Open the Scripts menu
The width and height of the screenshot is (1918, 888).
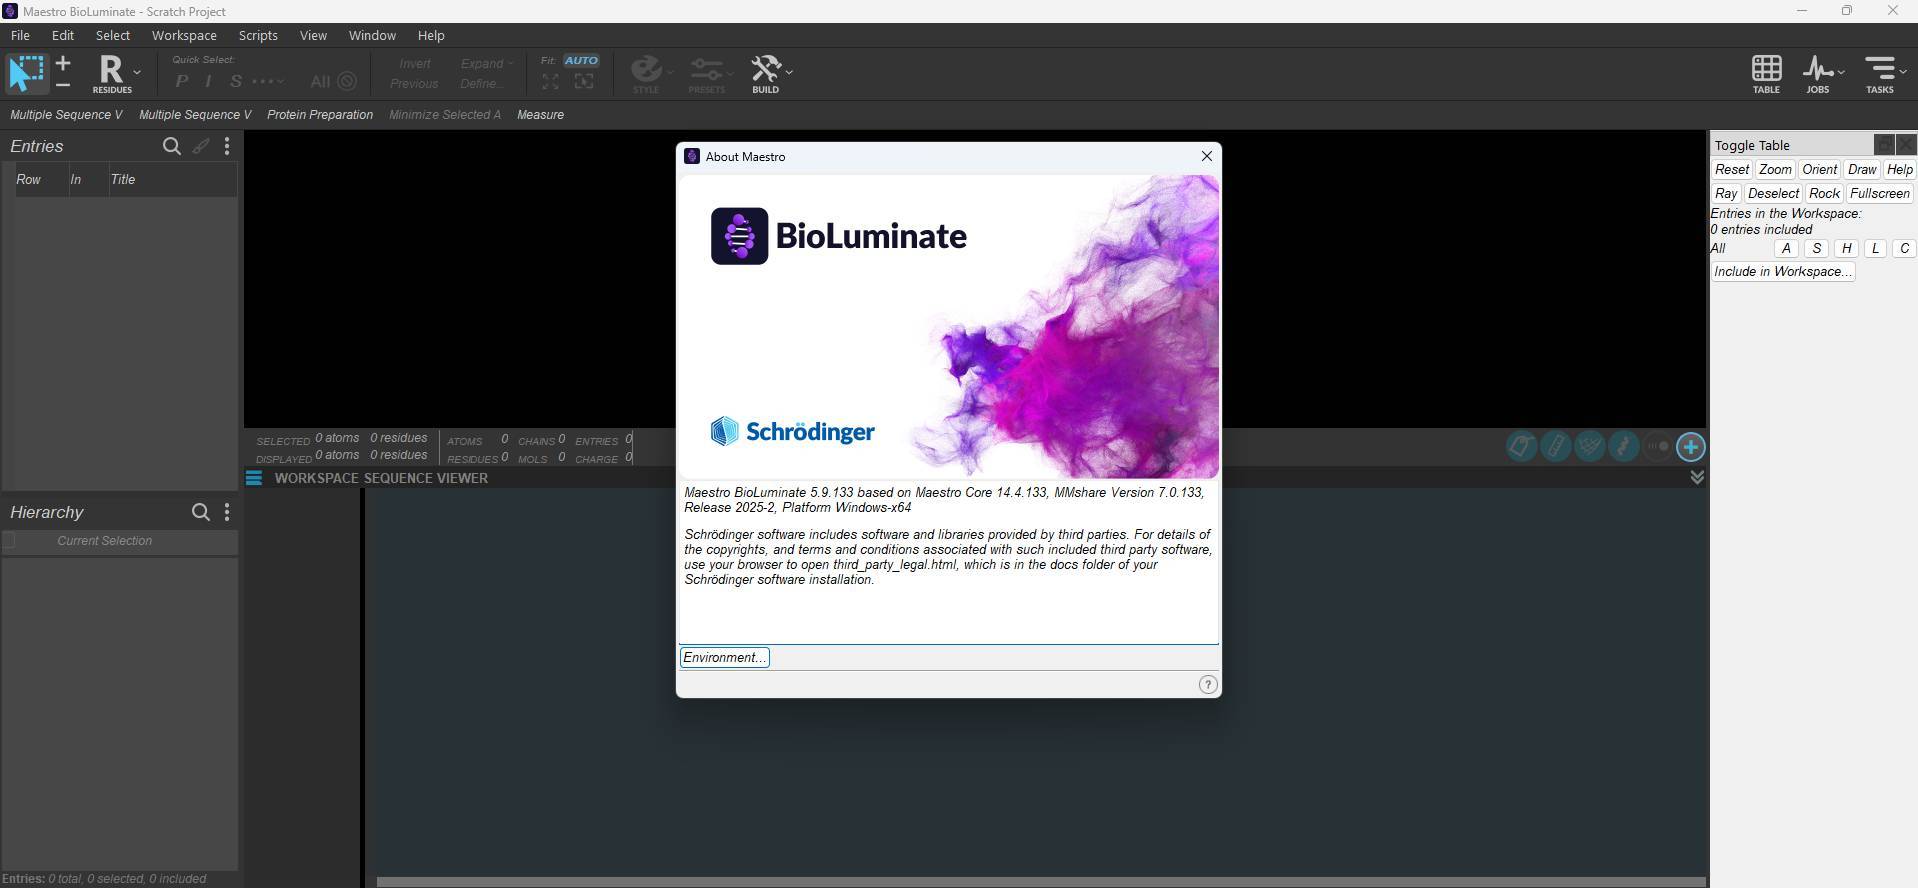click(258, 35)
